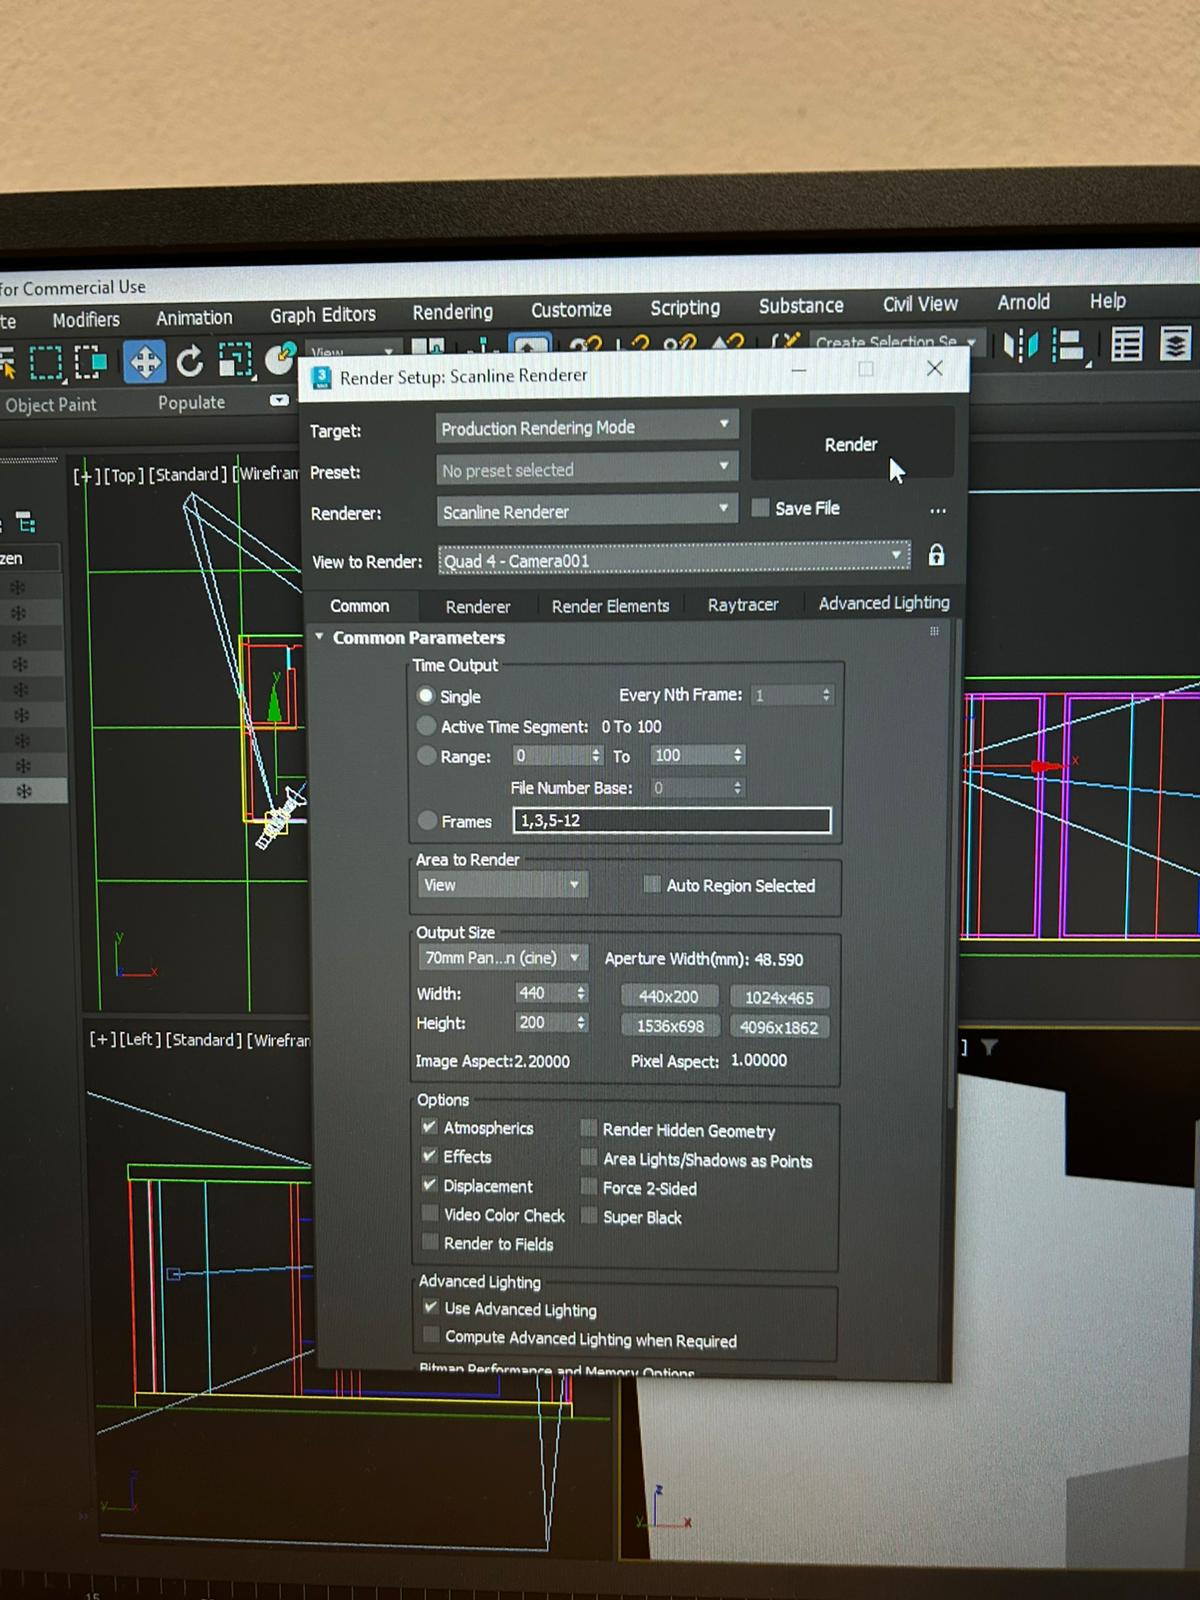This screenshot has width=1200, height=1600.
Task: Choose the Rectangular Selection Region tool
Action: (45, 362)
